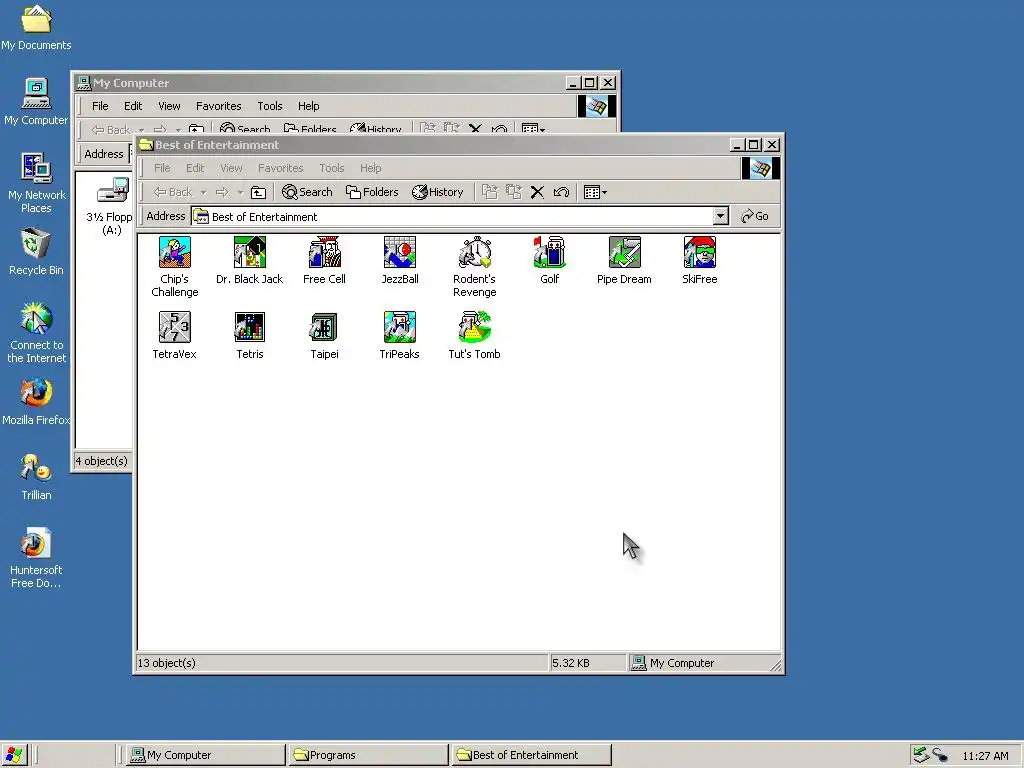Select the Rodent's Revenge icon
Viewport: 1024px width, 768px height.
475,253
